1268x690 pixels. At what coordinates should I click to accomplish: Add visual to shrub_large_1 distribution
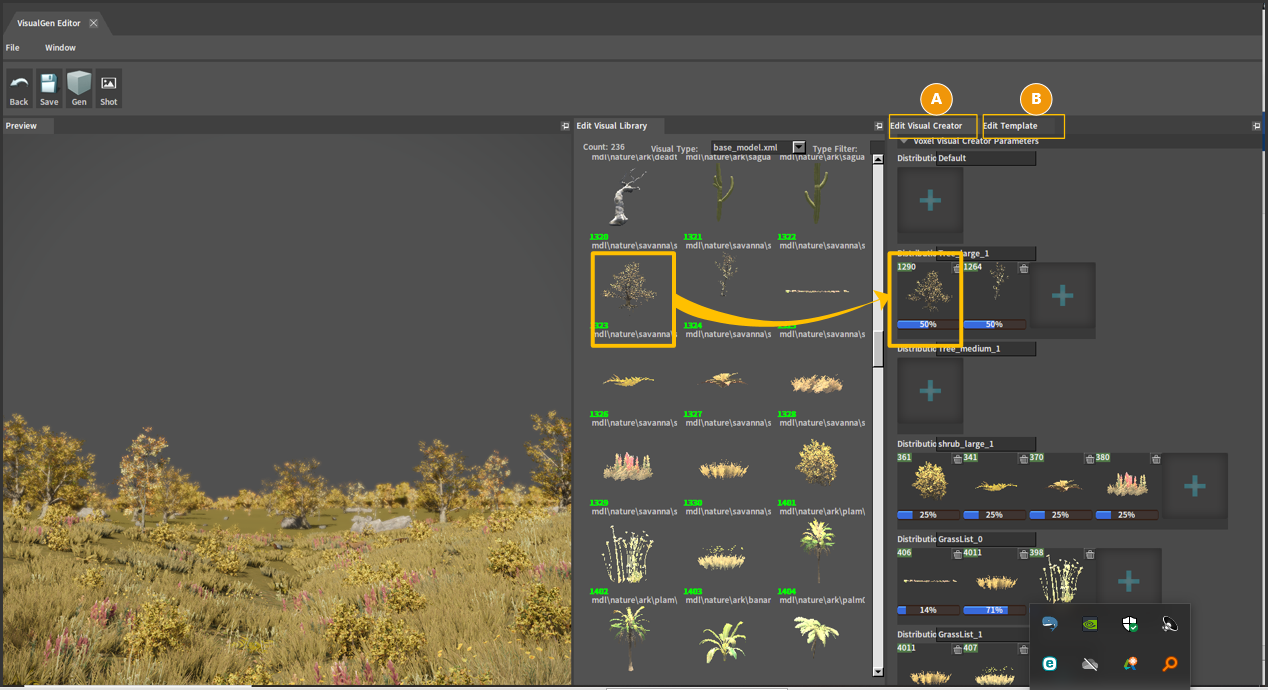tap(1194, 486)
